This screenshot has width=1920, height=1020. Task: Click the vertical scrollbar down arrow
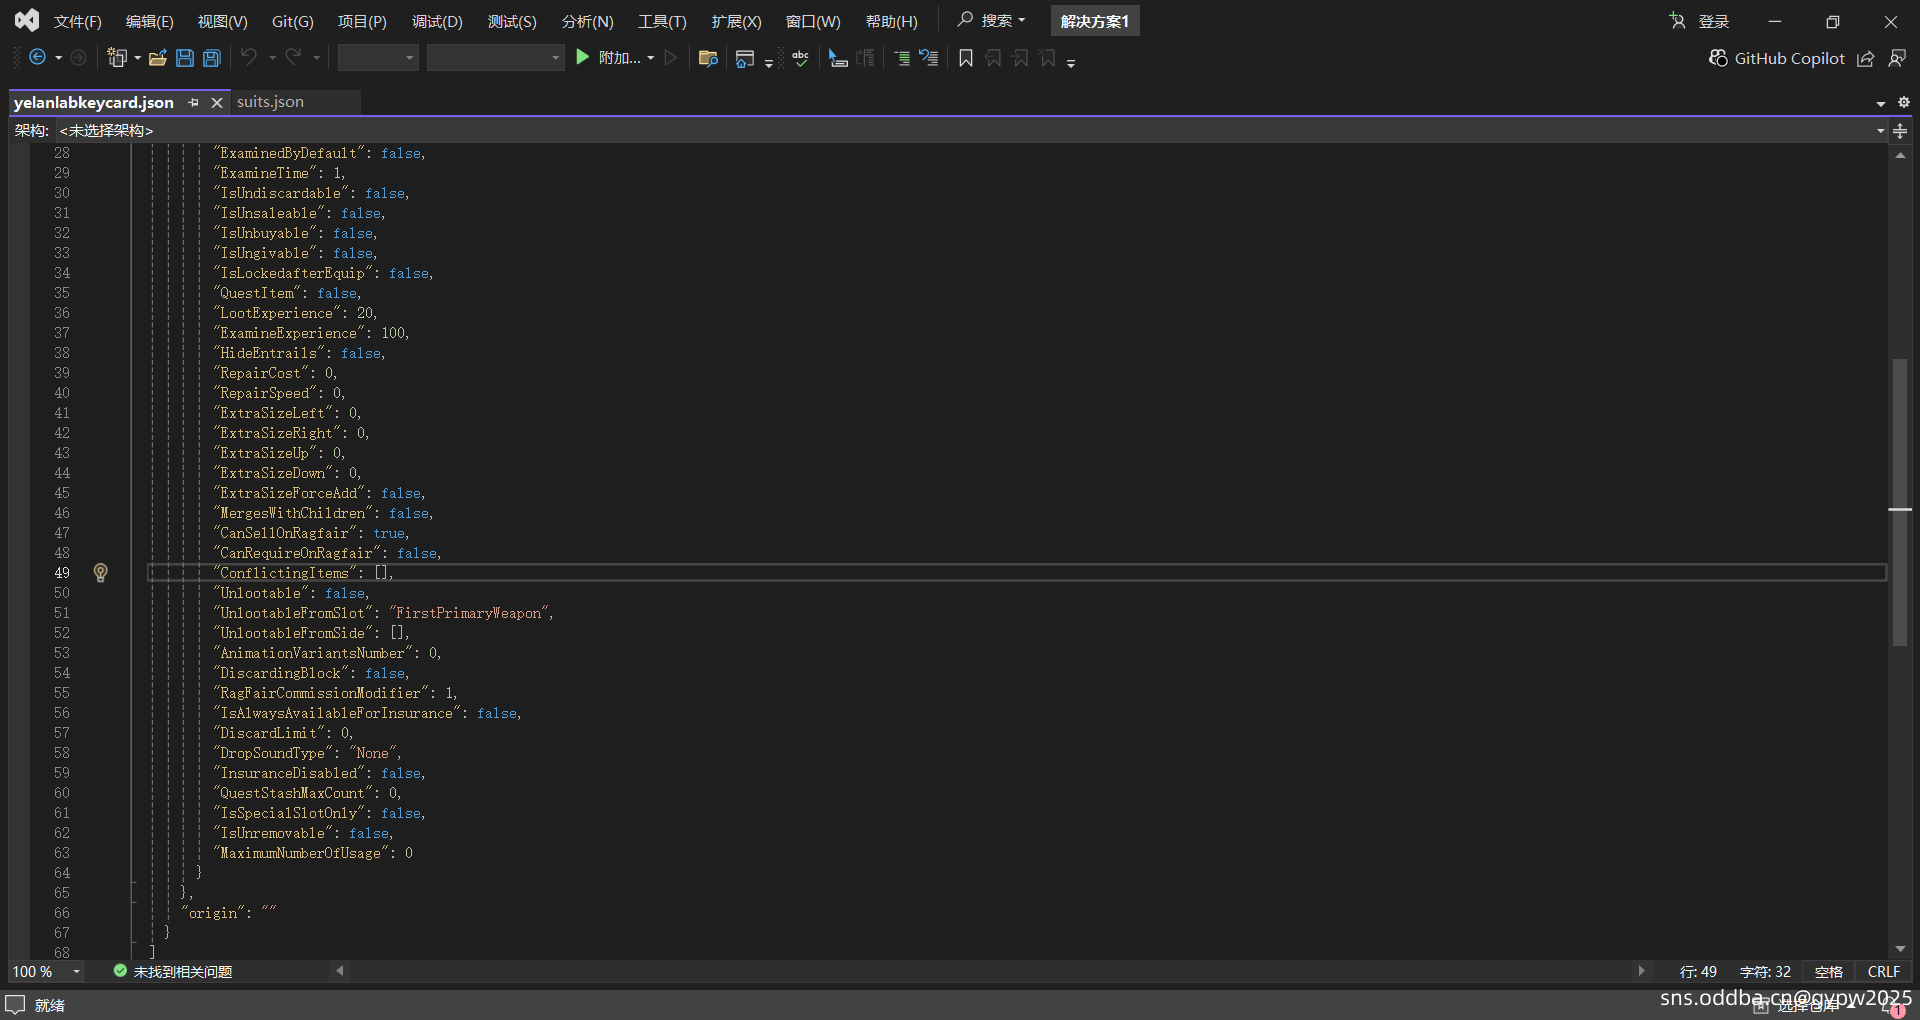pos(1899,949)
